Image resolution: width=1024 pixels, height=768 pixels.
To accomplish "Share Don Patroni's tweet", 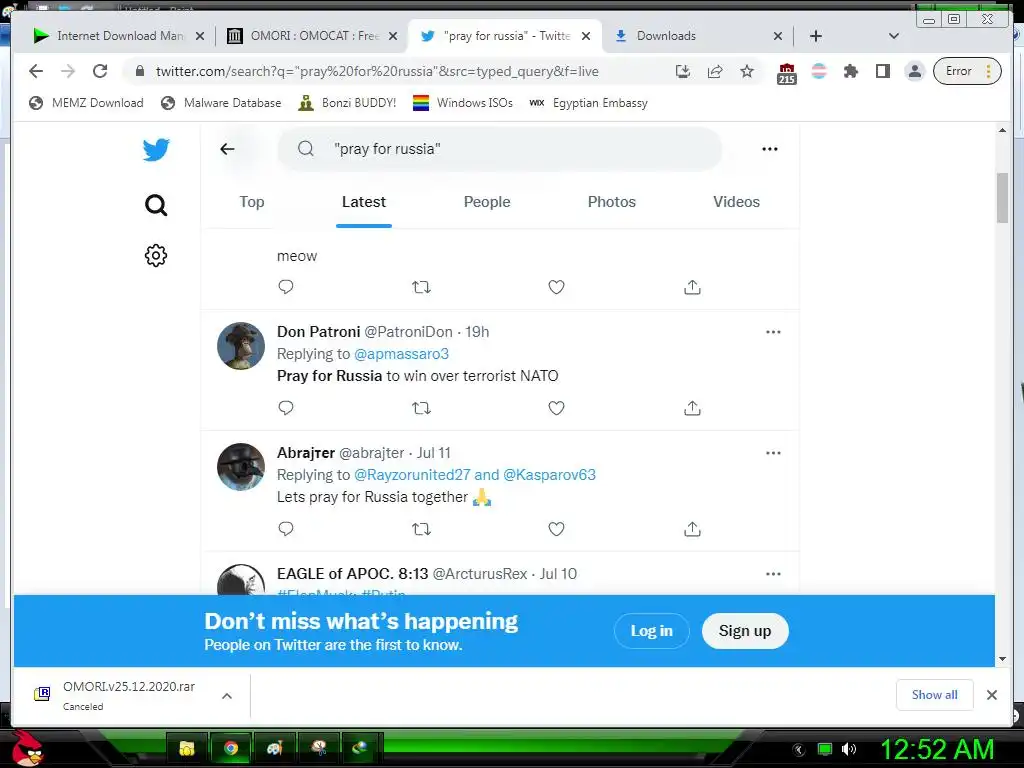I will tap(692, 408).
